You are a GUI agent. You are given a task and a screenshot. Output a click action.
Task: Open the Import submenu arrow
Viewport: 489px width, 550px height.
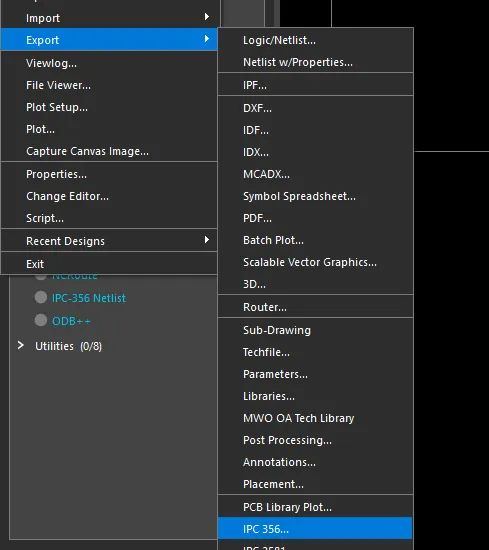pyautogui.click(x=207, y=17)
